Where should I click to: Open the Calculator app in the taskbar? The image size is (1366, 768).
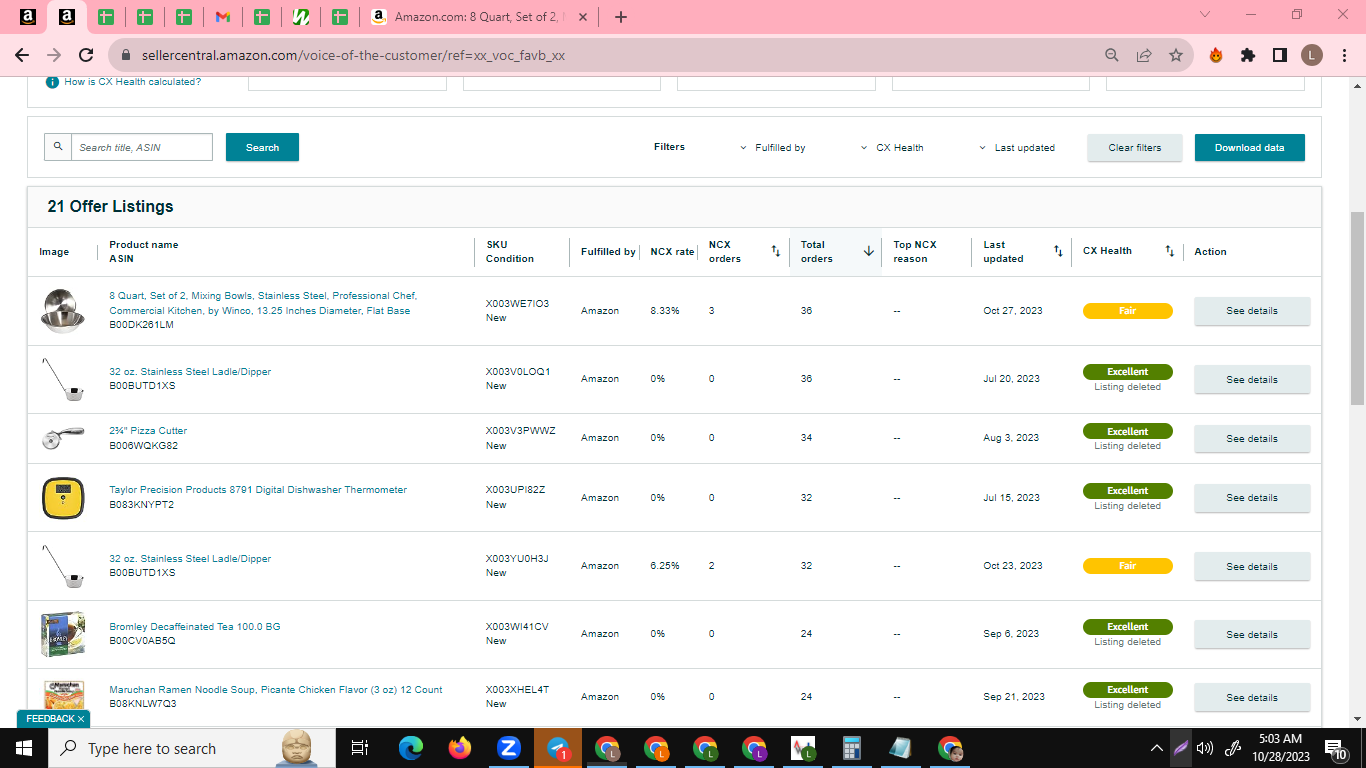852,748
